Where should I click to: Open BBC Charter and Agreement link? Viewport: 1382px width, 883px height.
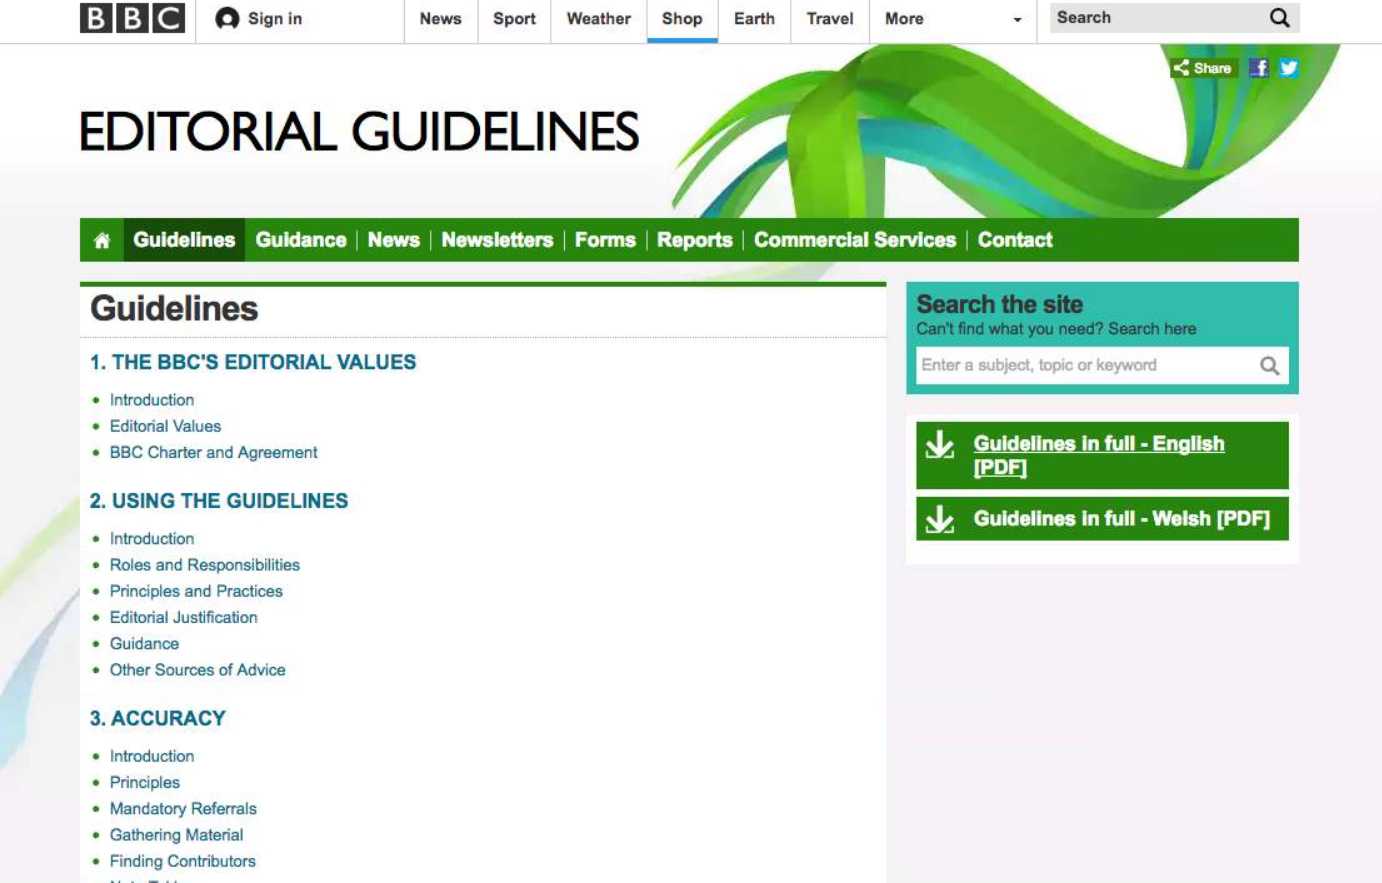(213, 453)
